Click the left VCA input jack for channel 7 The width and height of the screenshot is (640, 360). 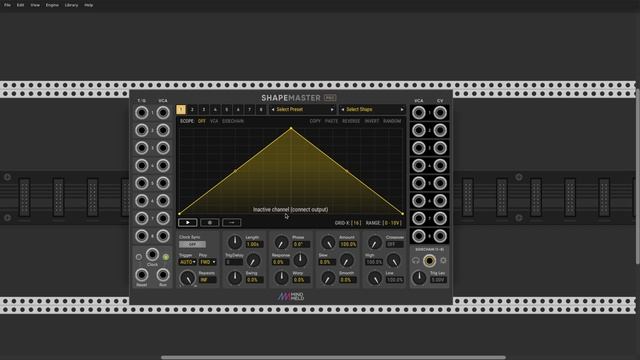point(163,218)
